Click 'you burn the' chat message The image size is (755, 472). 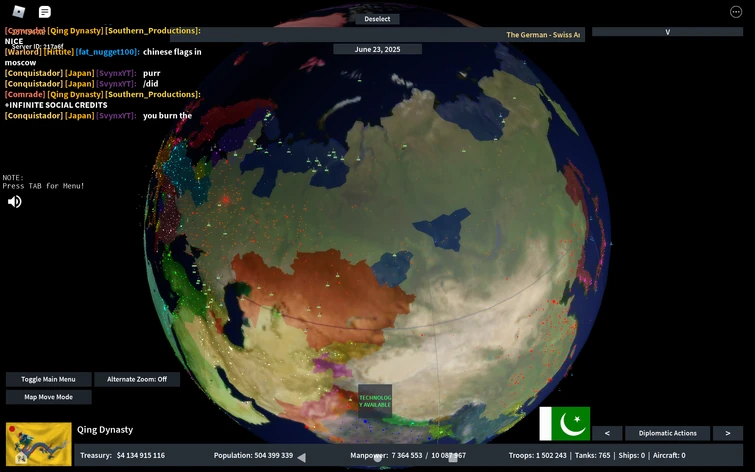(x=168, y=116)
